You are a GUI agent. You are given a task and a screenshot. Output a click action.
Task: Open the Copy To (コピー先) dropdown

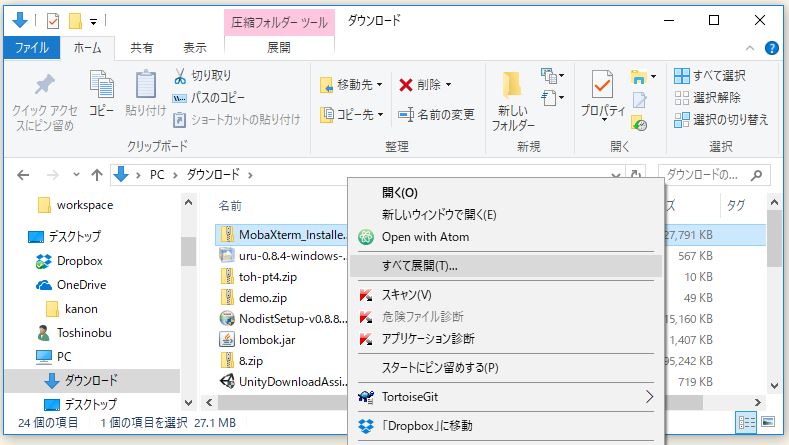[351, 115]
